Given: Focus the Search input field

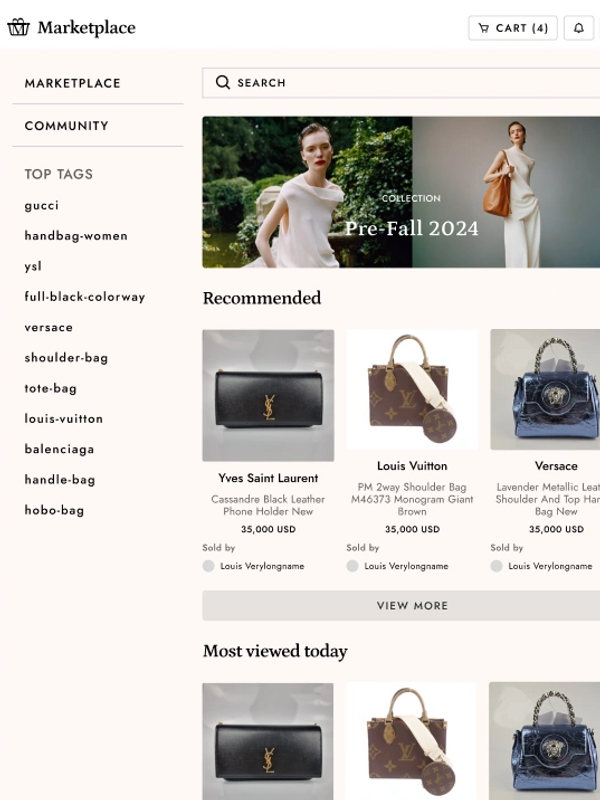Looking at the screenshot, I should [401, 83].
